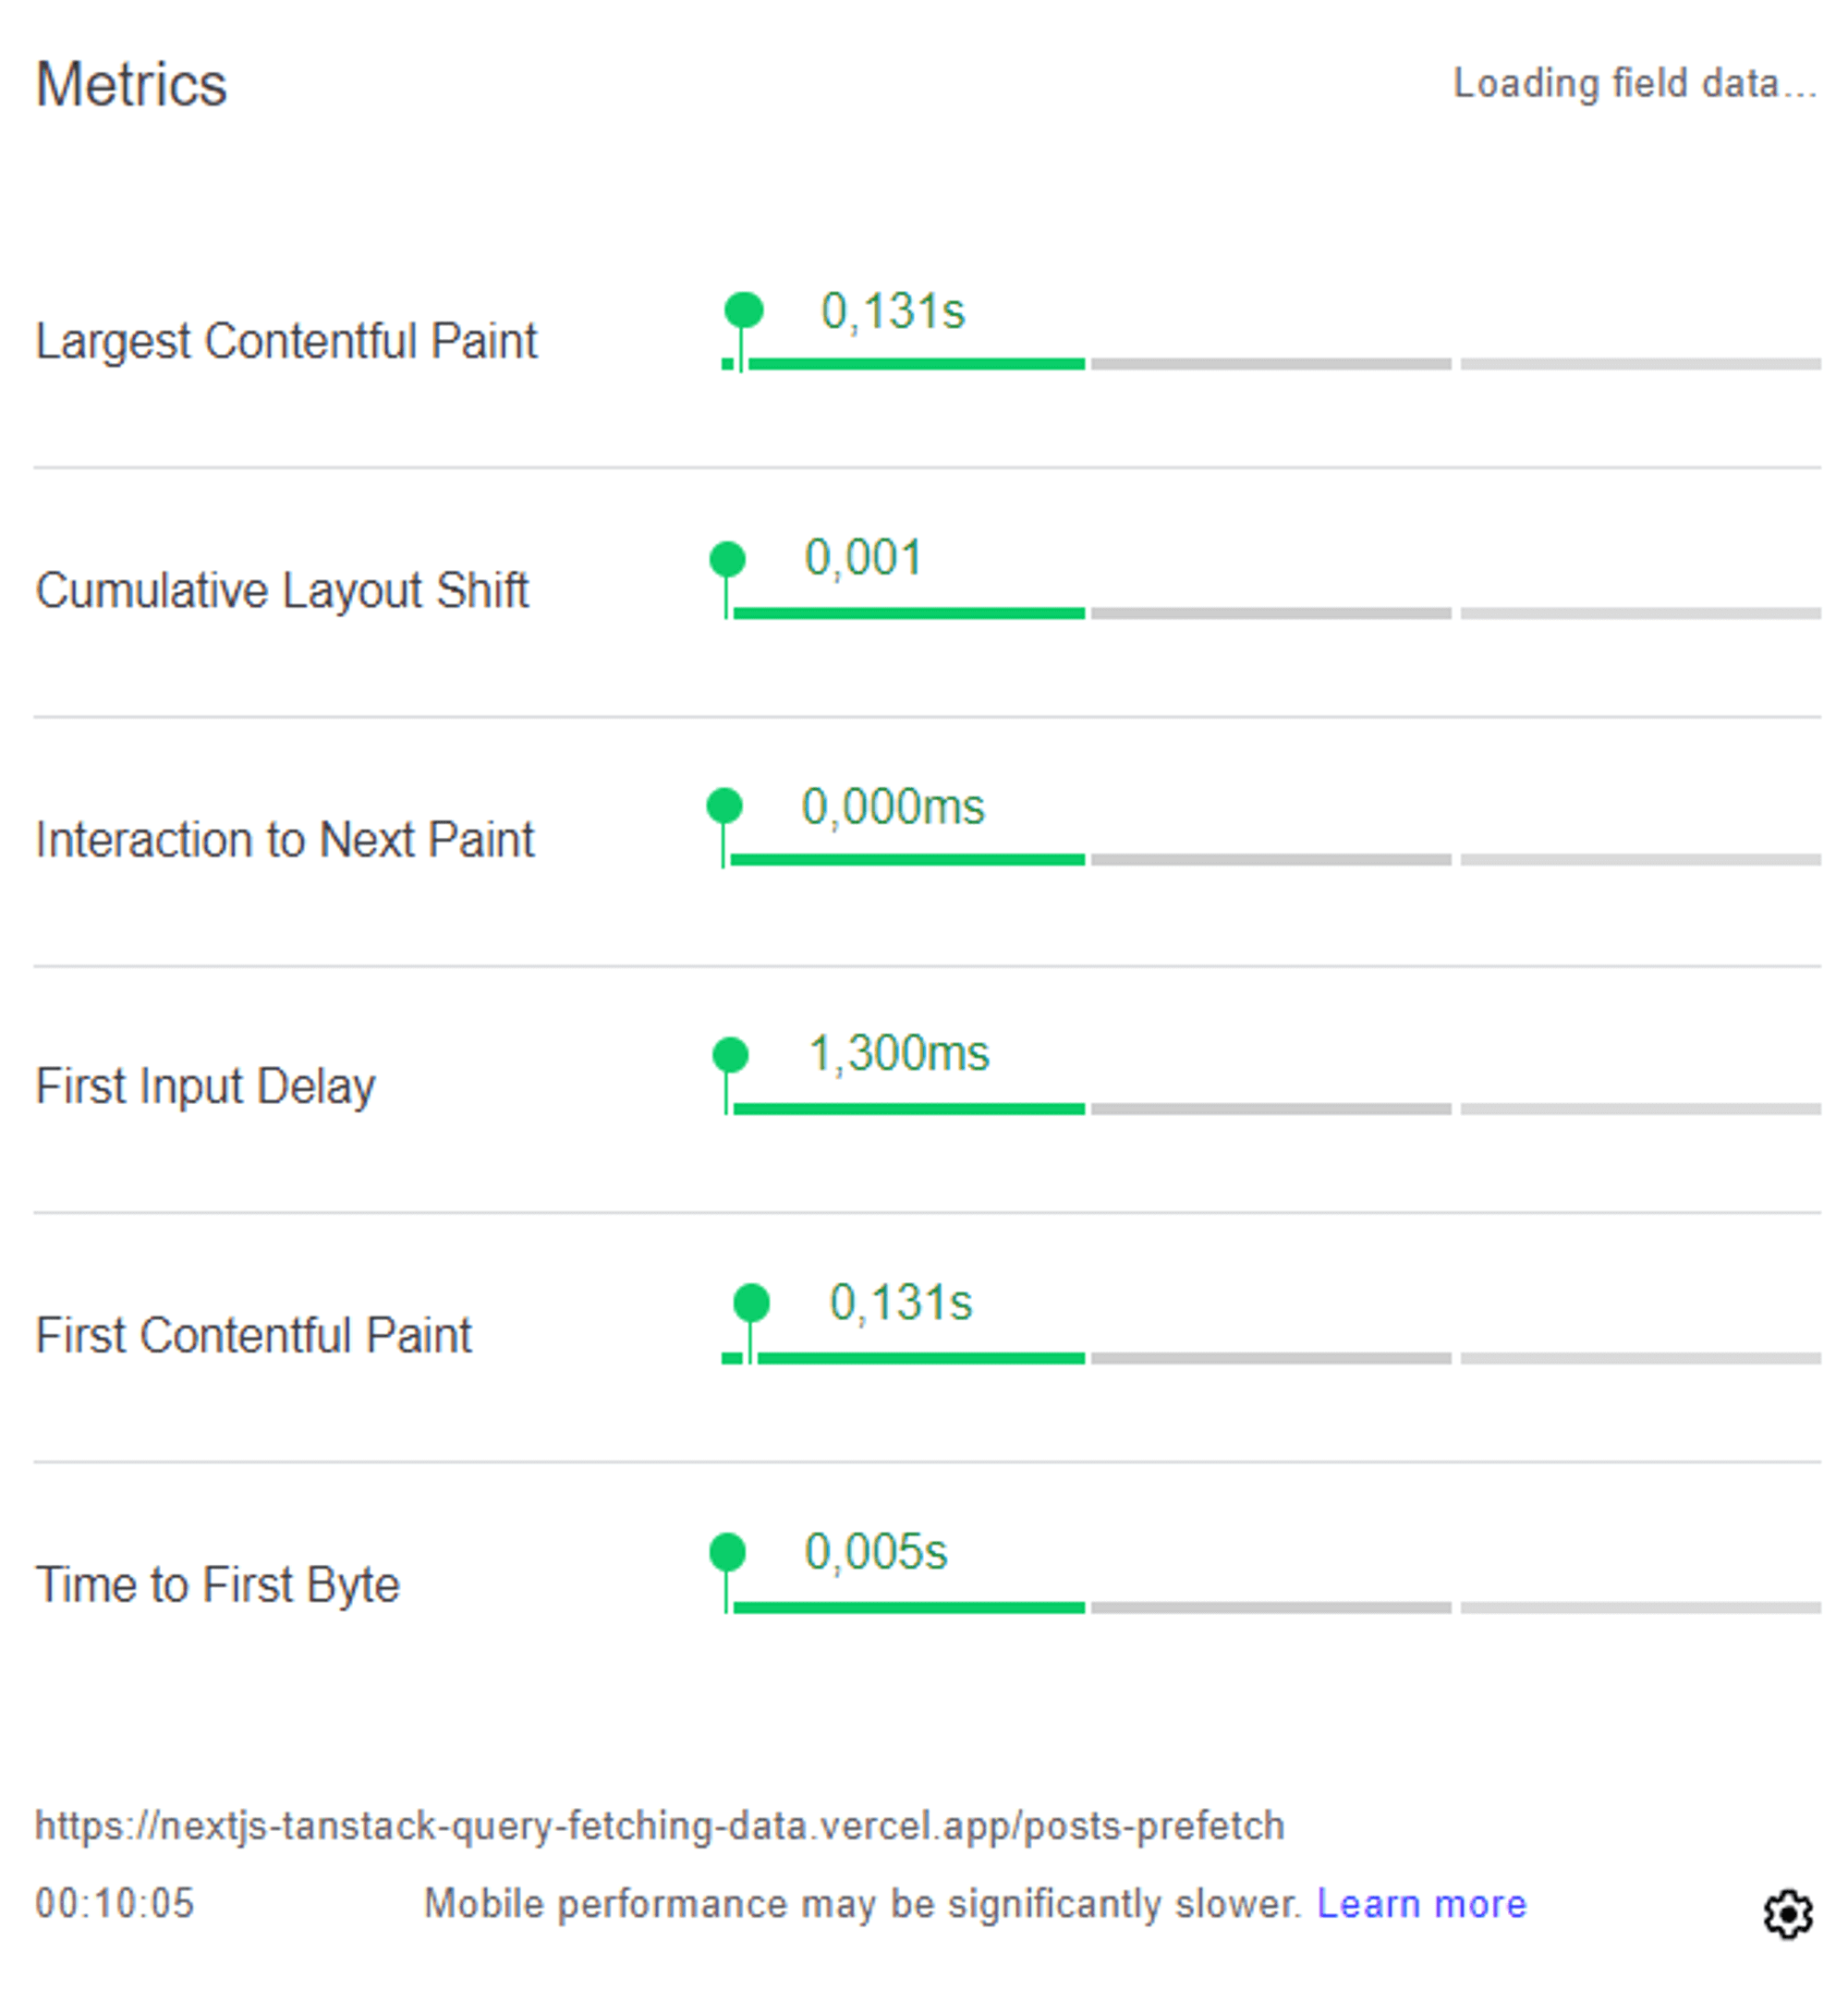The width and height of the screenshot is (1848, 1989).
Task: Click the Largest Contentful Paint marker dot
Action: (743, 310)
